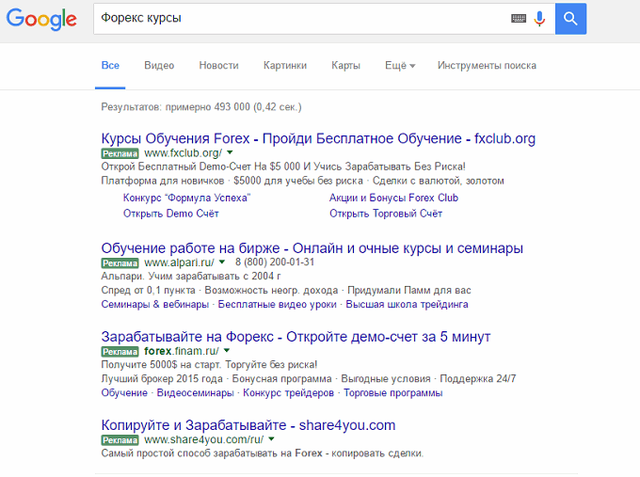Expand the 'Ещё' dropdown menu
The height and width of the screenshot is (477, 640).
coord(400,65)
